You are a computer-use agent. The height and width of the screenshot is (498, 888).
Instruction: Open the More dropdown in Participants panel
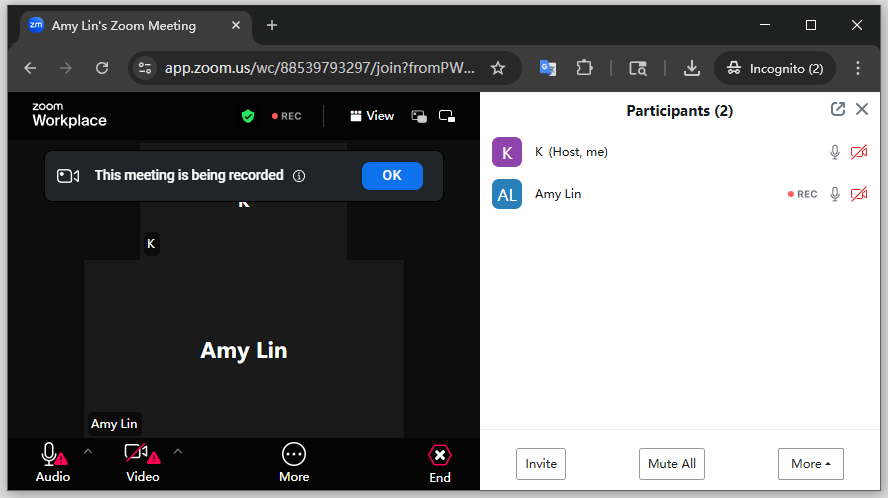coord(810,464)
